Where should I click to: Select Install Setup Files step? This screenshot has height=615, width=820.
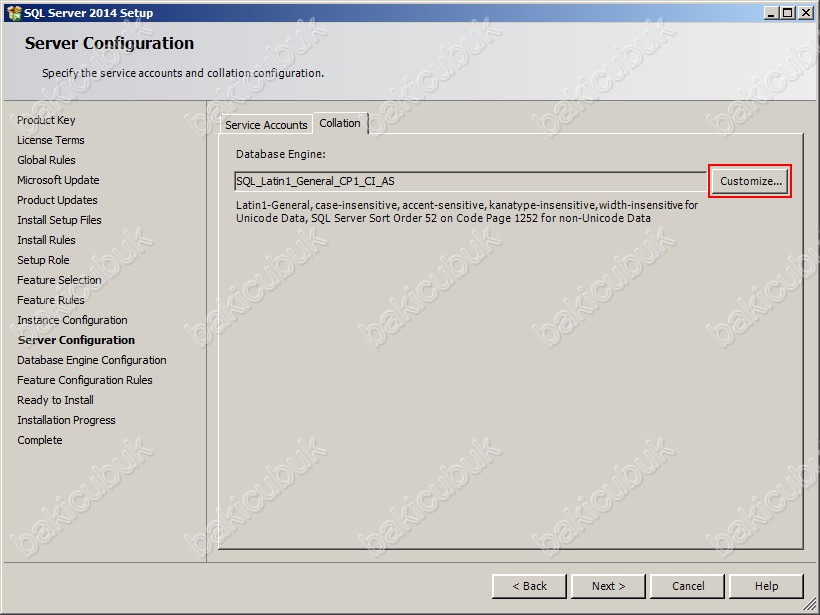coord(59,220)
